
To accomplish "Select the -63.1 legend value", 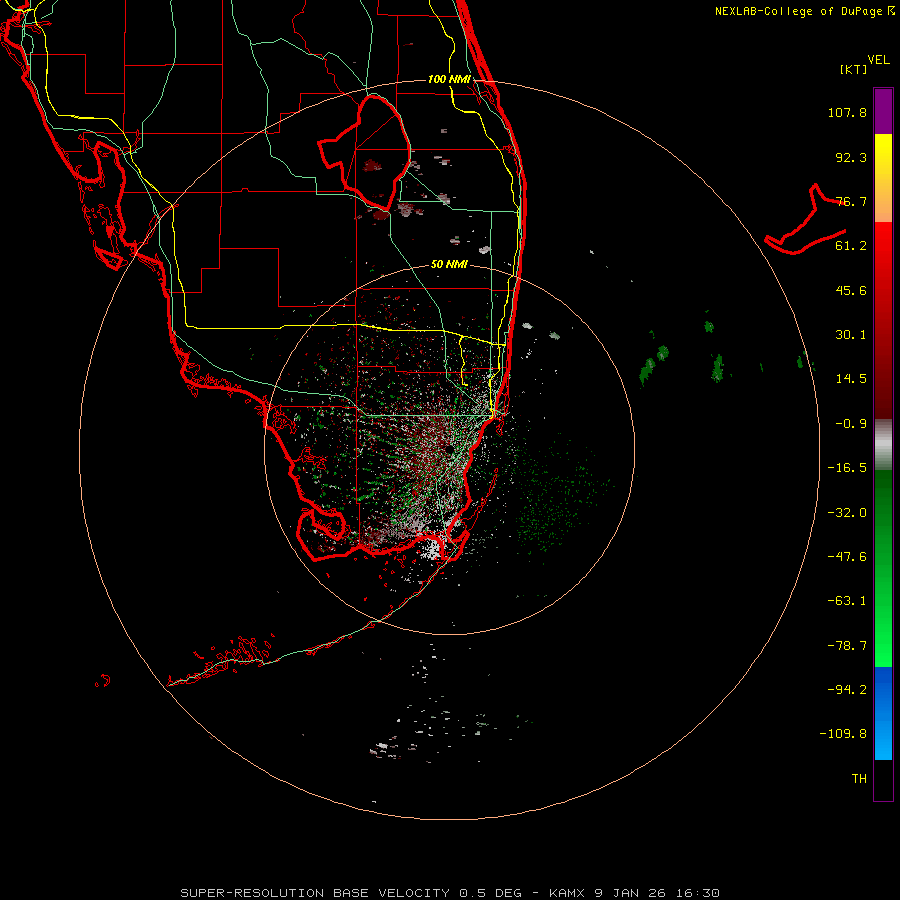I will pos(847,601).
